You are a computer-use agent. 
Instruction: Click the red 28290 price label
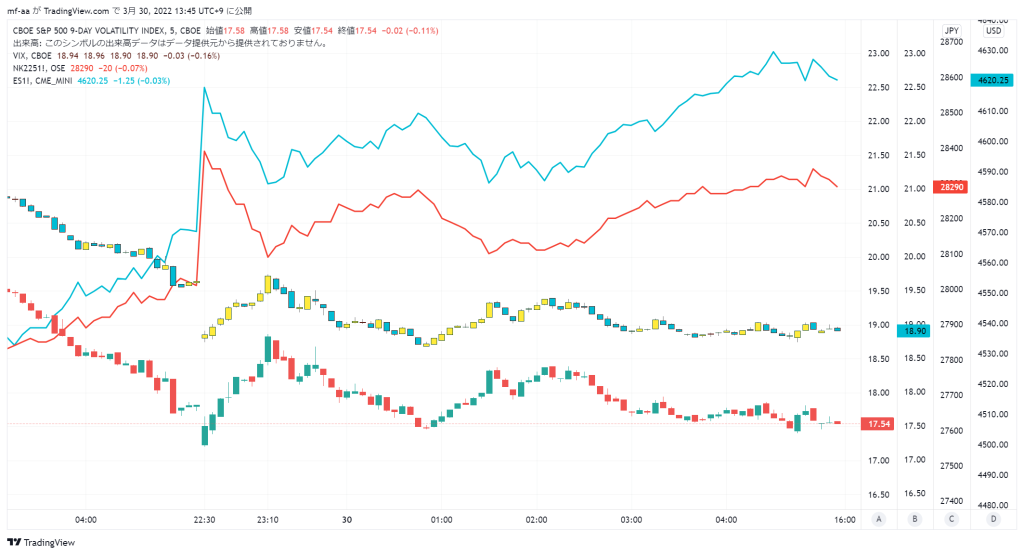(x=951, y=187)
